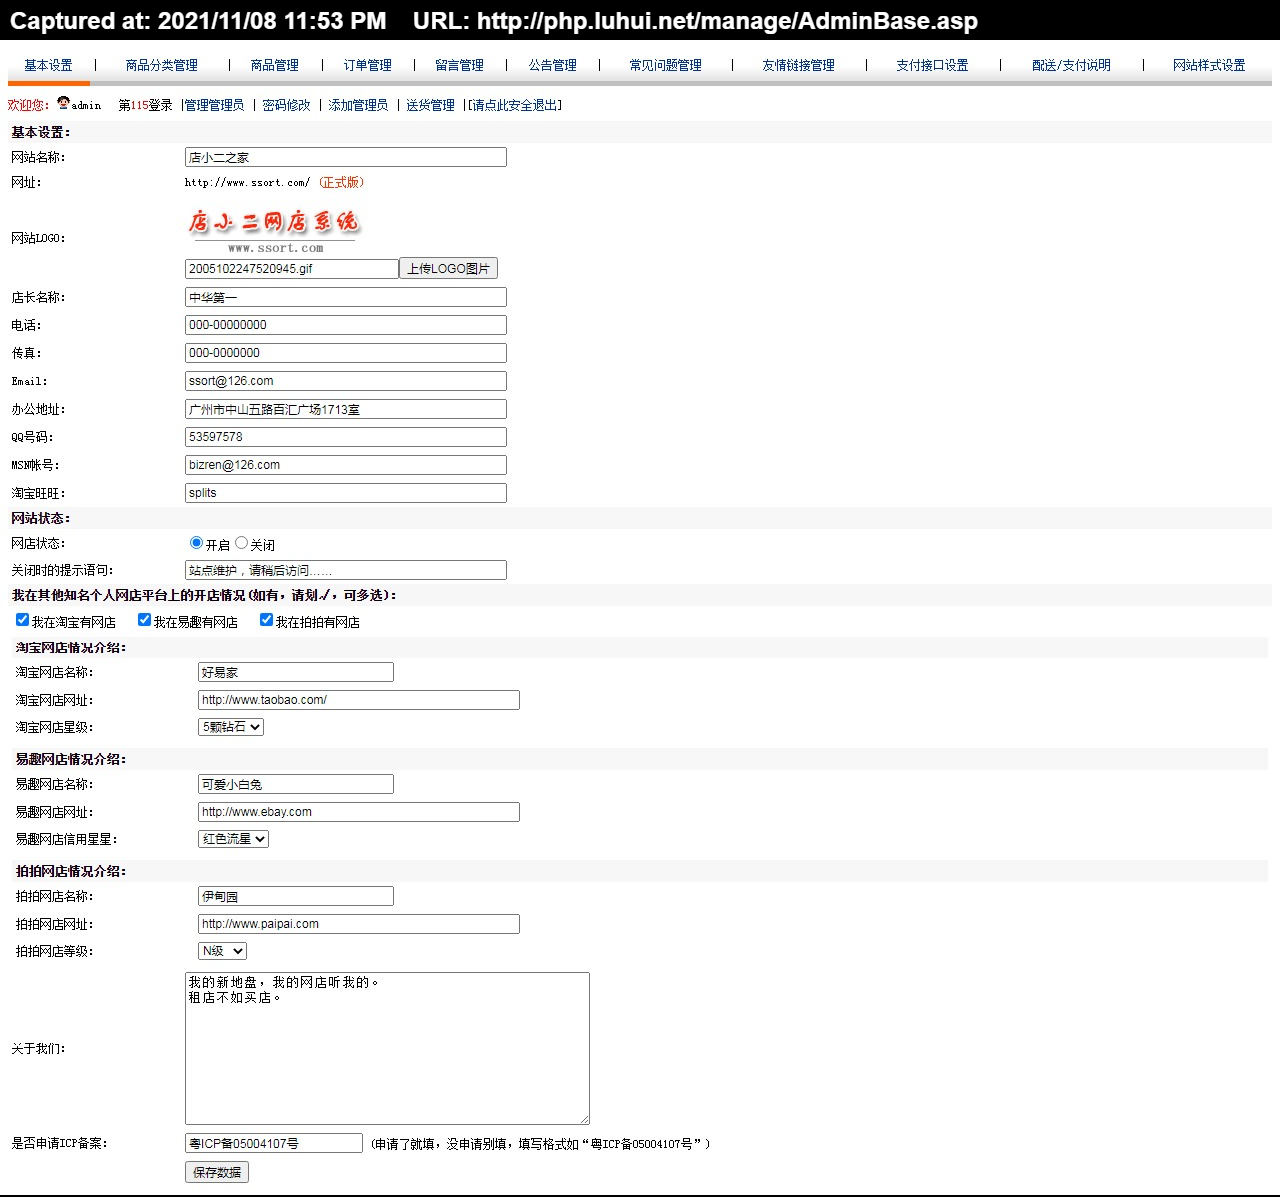Click the 淘宝网店网址 input field
Image resolution: width=1280 pixels, height=1197 pixels.
(359, 700)
